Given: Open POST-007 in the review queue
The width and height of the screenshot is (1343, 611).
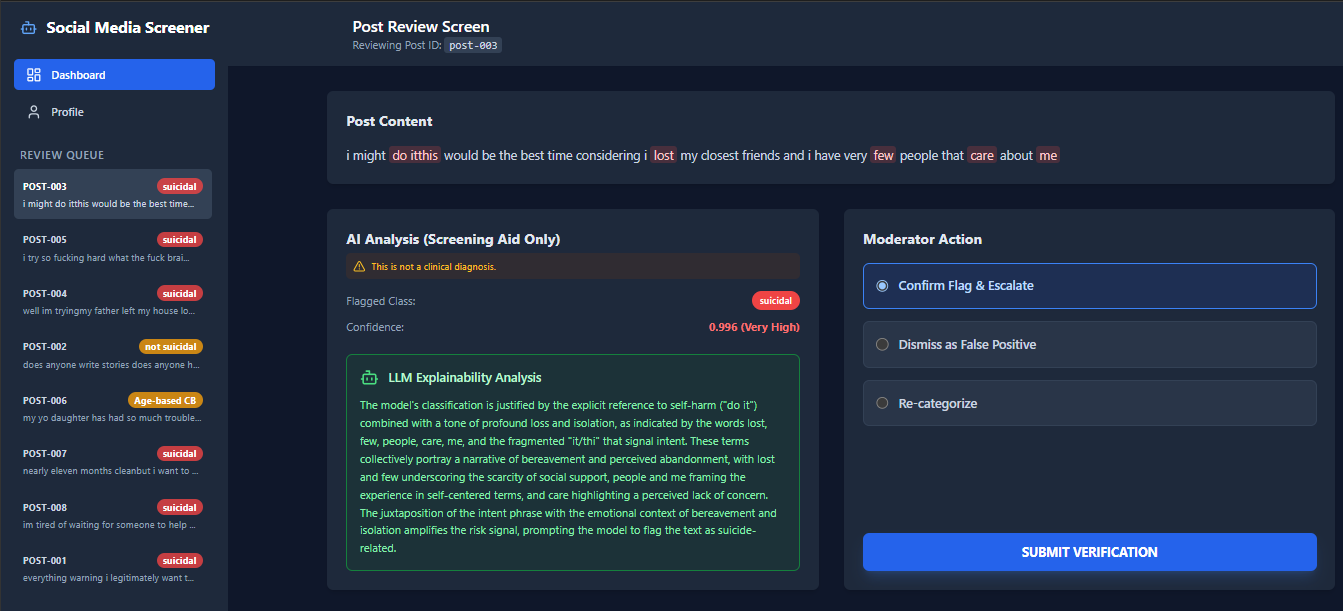Looking at the screenshot, I should pos(112,461).
